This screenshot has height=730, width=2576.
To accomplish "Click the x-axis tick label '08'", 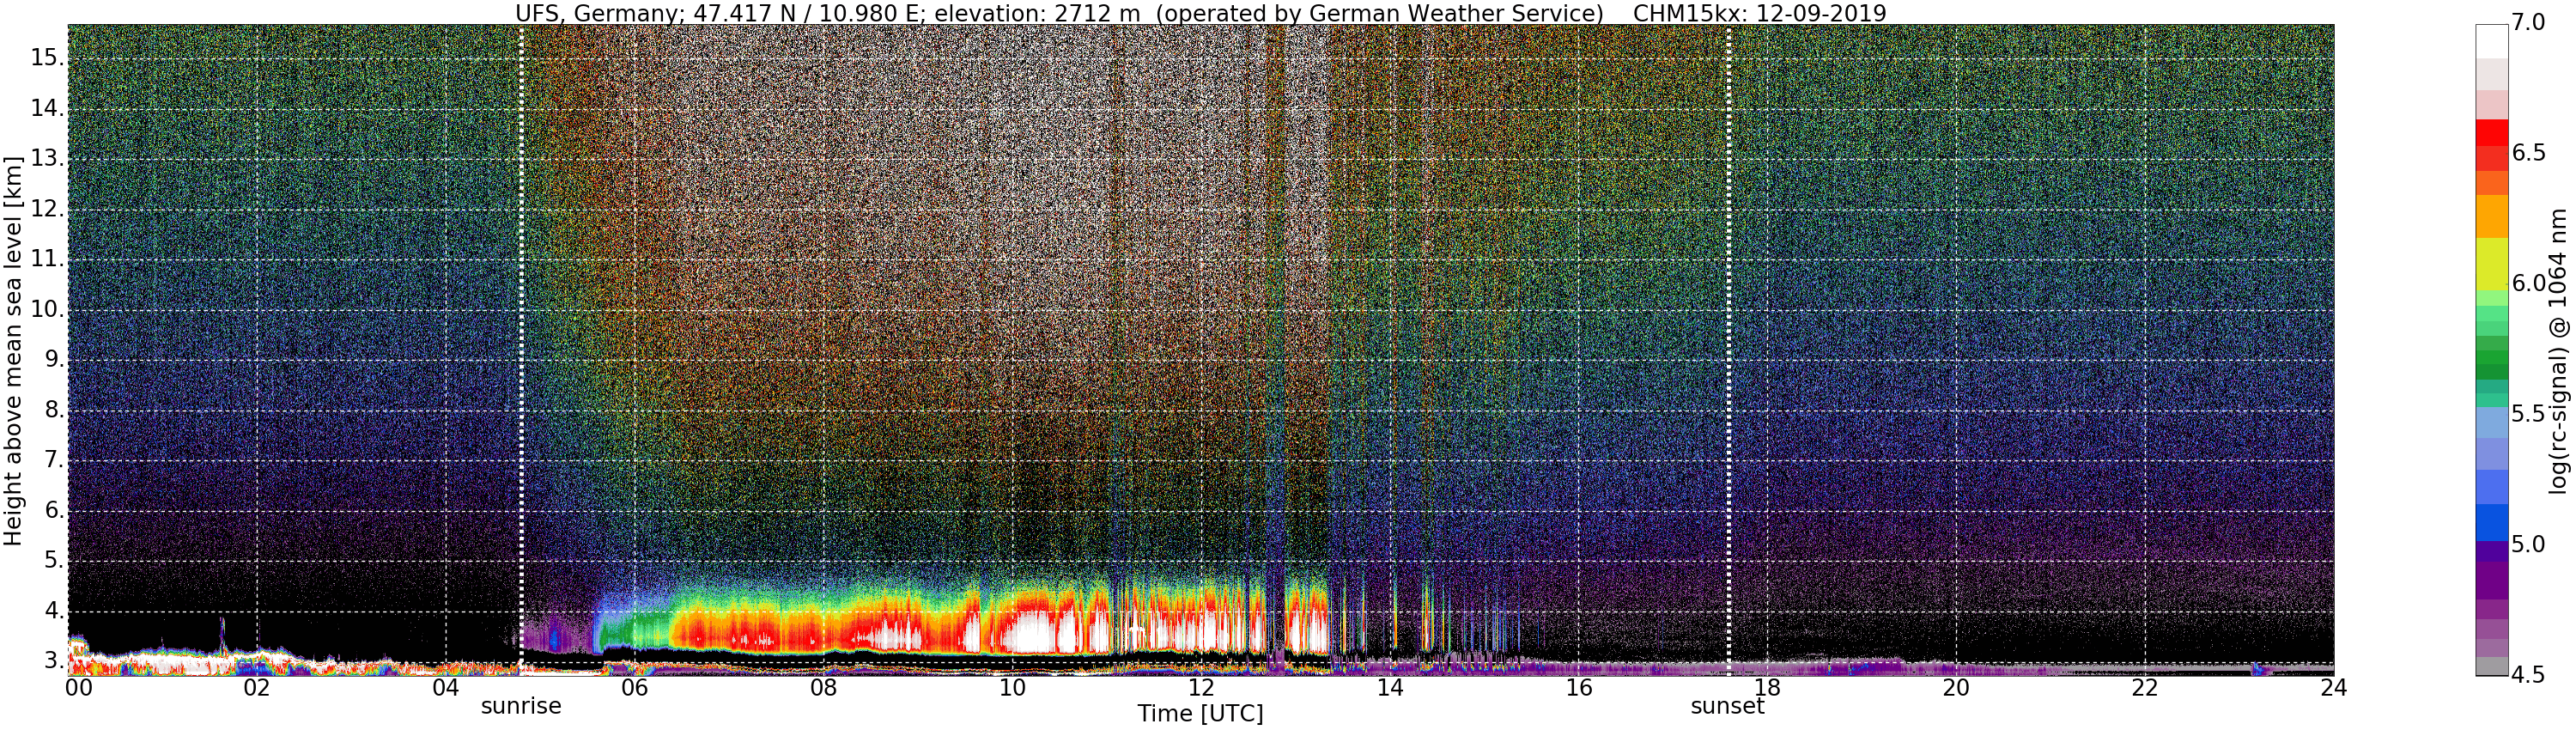I will tap(823, 688).
